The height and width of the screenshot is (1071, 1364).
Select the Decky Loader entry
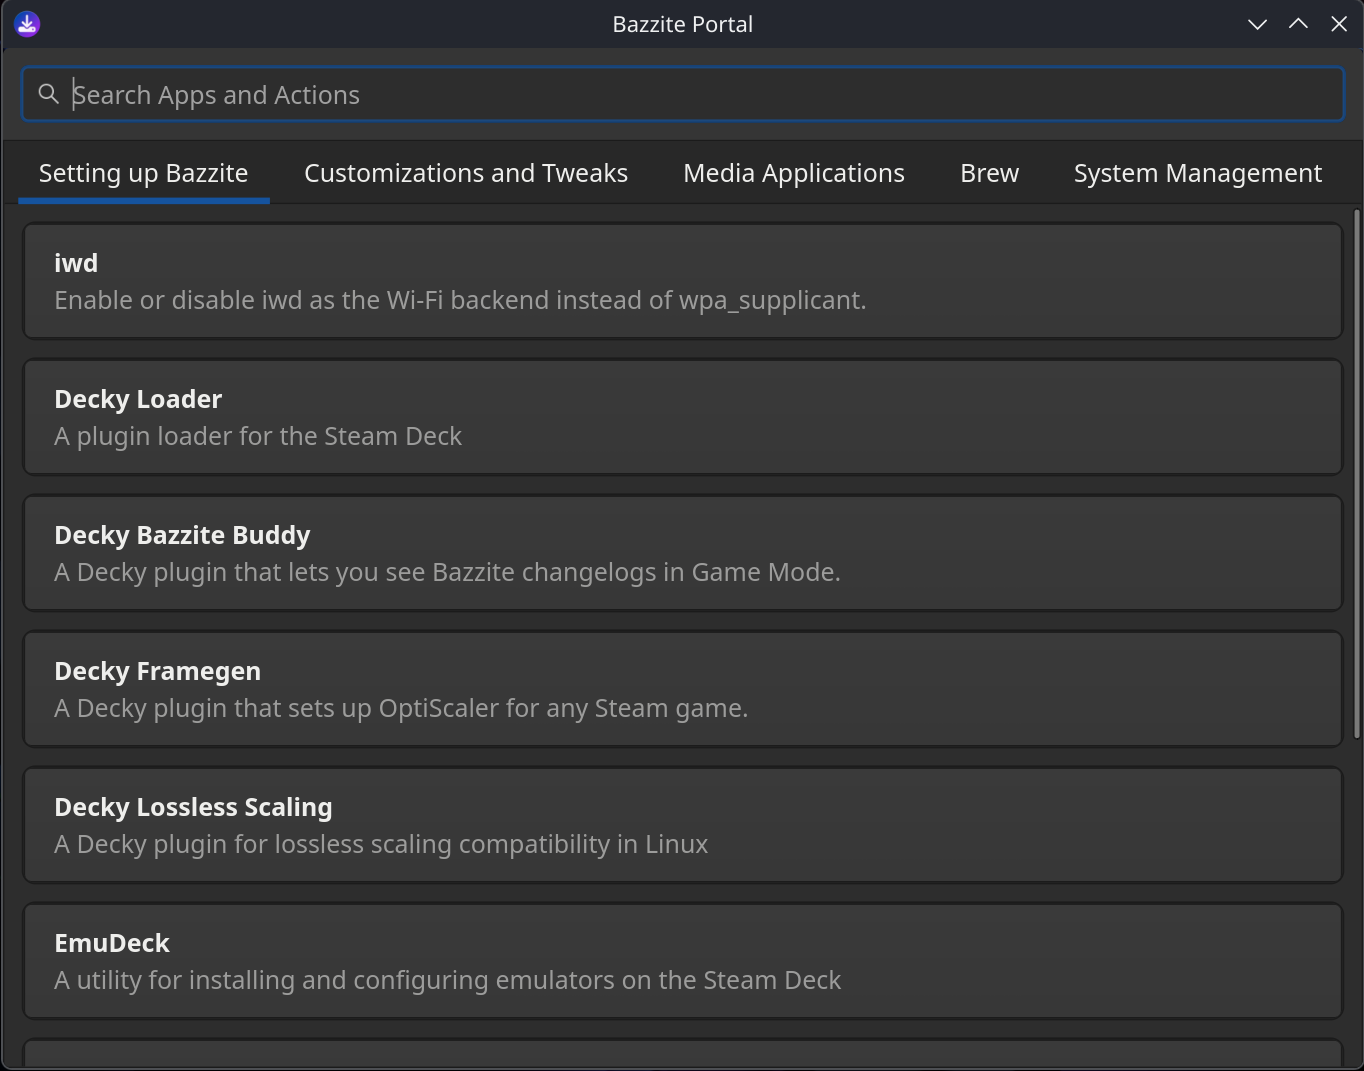tap(683, 417)
